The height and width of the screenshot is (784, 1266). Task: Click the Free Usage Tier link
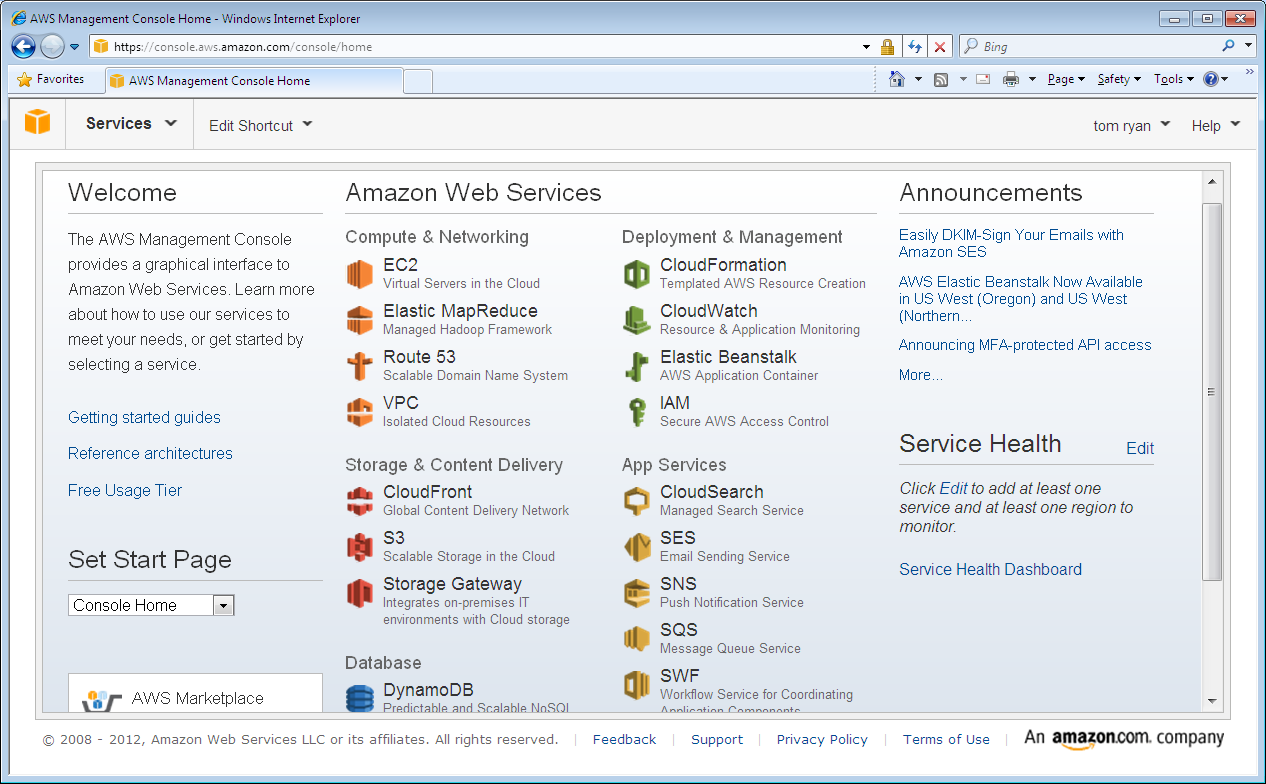(x=125, y=490)
